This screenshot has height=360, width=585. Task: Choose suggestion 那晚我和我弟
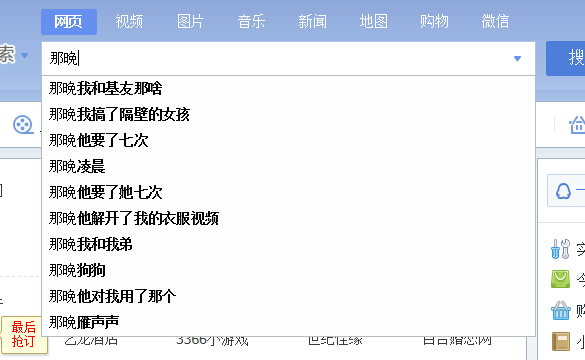(288, 244)
